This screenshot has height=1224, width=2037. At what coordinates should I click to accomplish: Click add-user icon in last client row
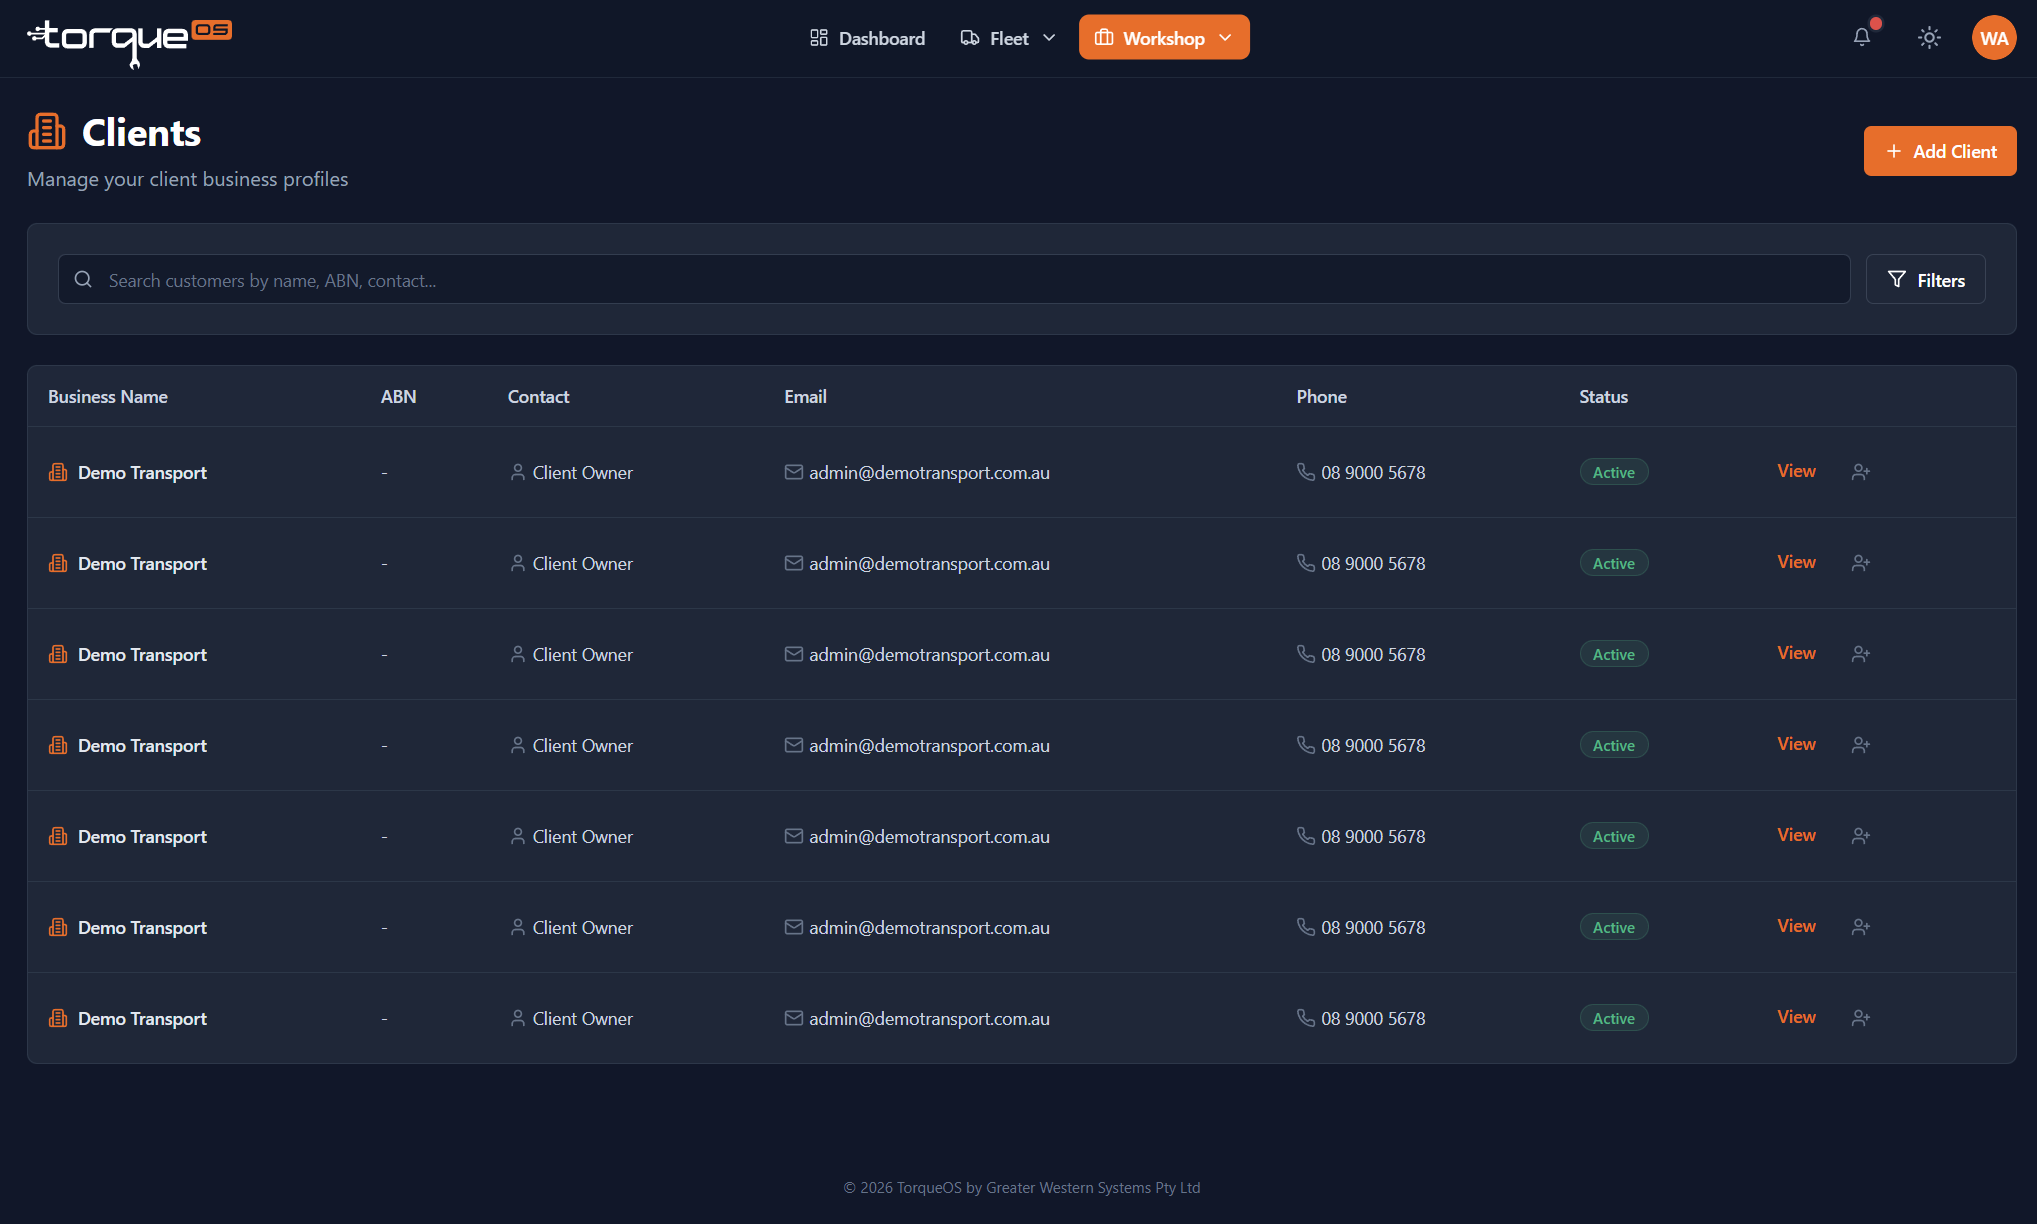tap(1860, 1018)
